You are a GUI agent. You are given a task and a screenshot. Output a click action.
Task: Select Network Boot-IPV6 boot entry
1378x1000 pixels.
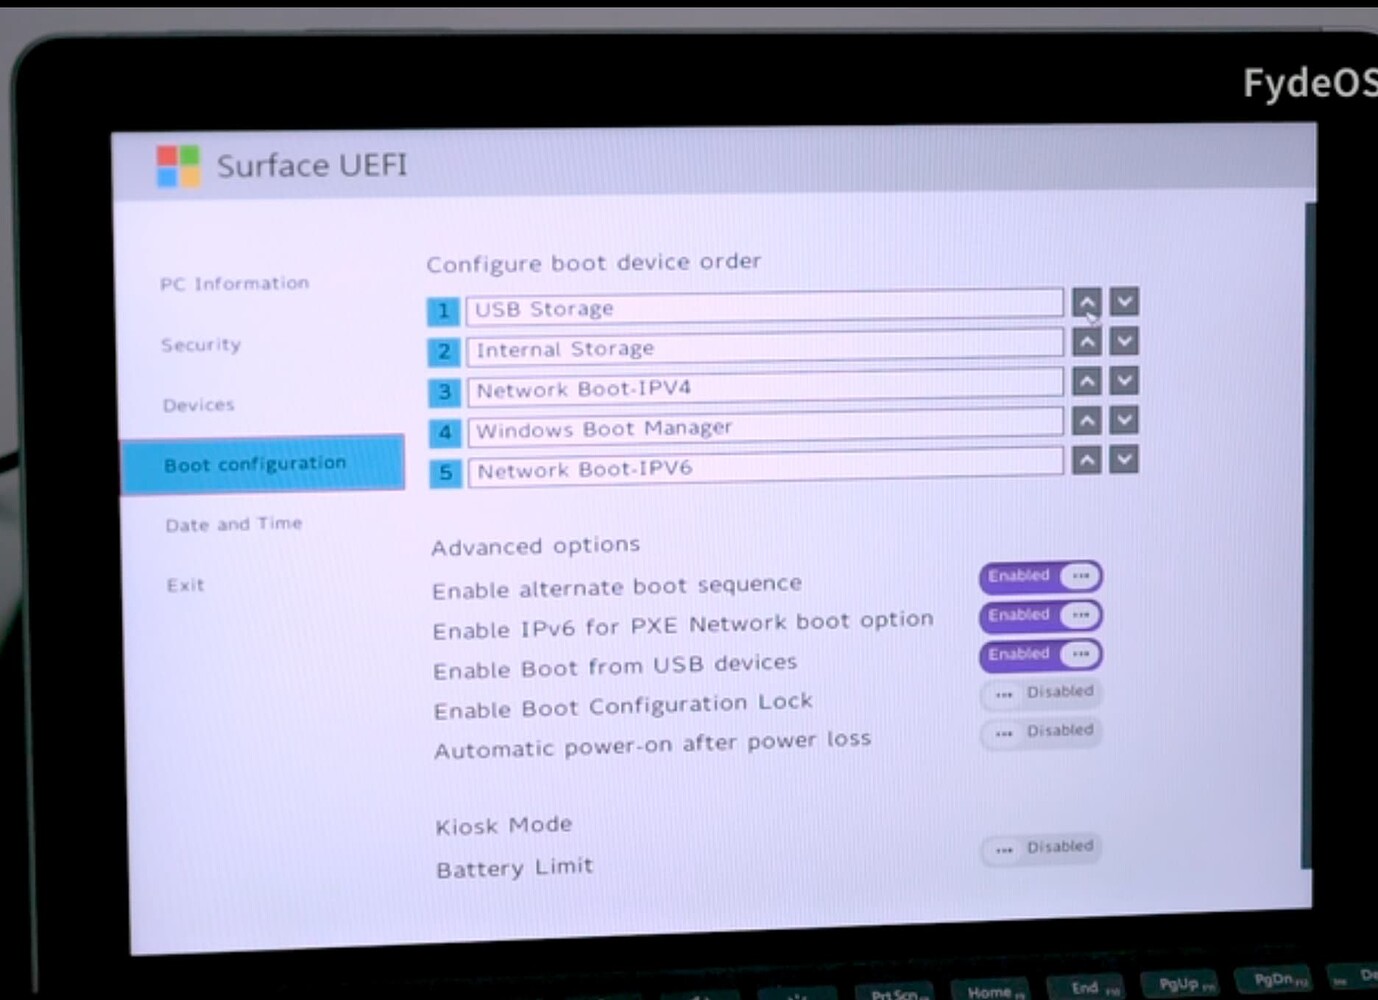[x=766, y=465]
